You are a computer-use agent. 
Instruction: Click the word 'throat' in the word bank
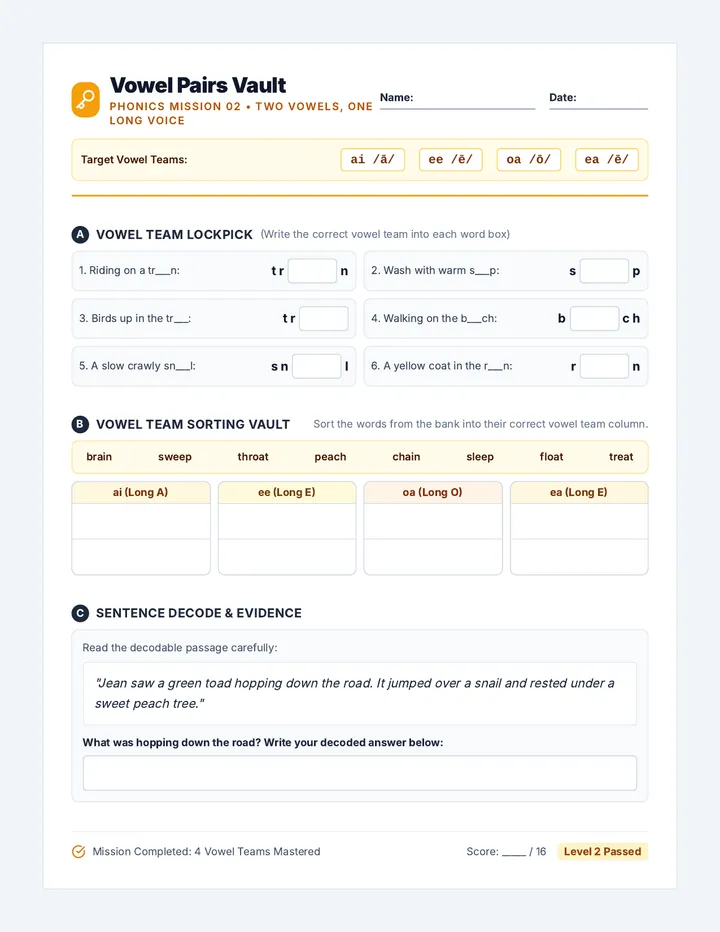(x=253, y=456)
